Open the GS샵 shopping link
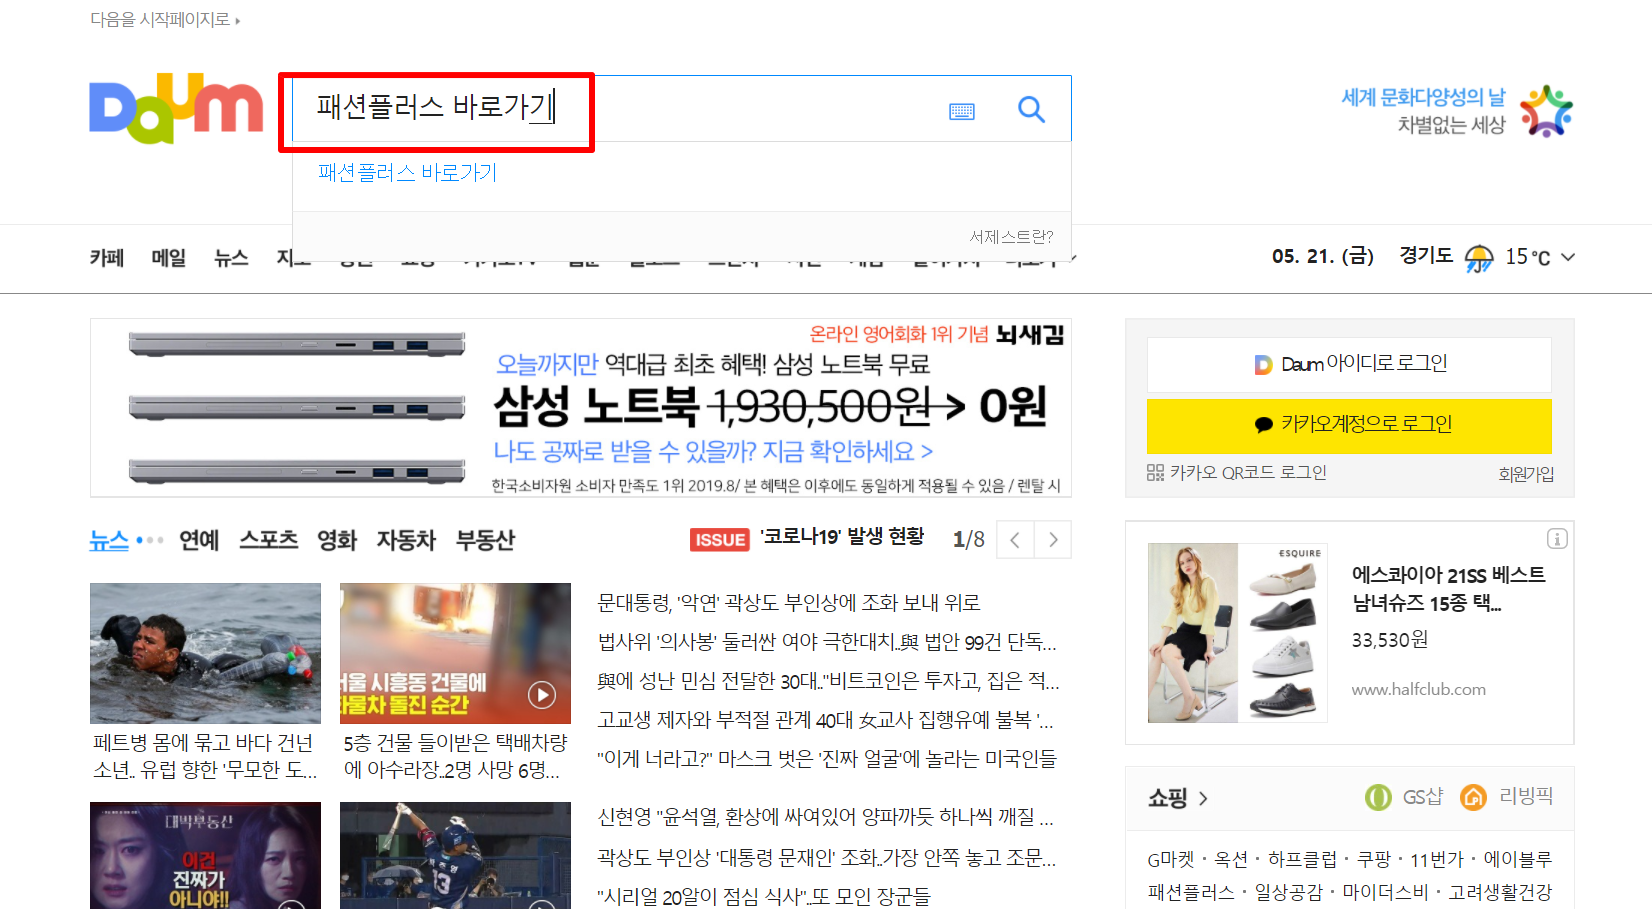Screen dimensions: 1652x909 1404,797
